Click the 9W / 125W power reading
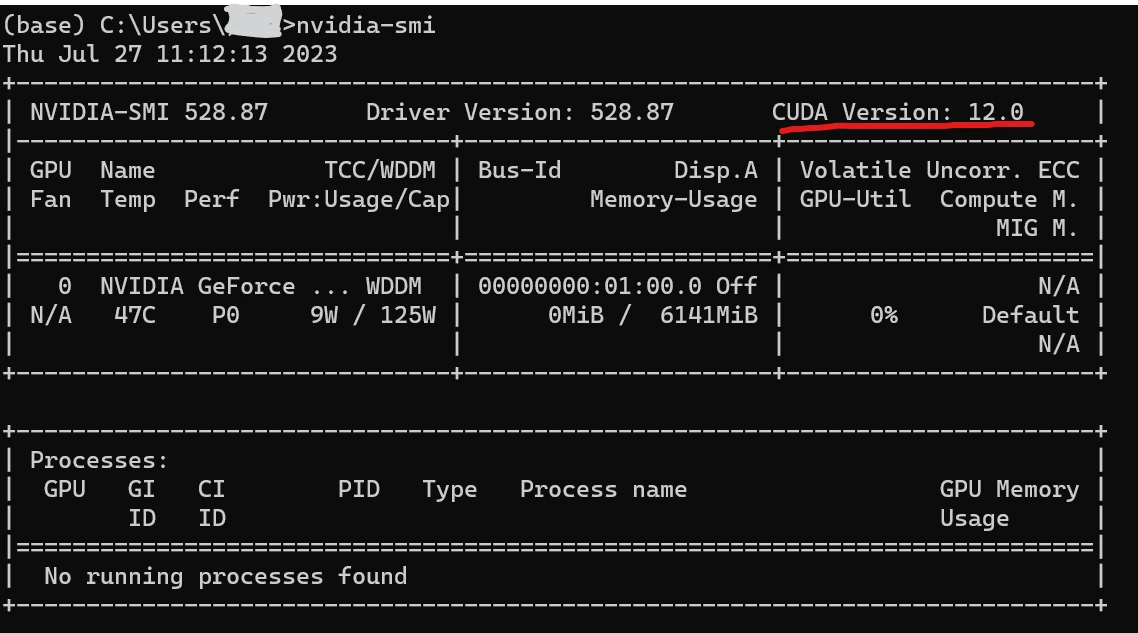The height and width of the screenshot is (633, 1138). [373, 315]
